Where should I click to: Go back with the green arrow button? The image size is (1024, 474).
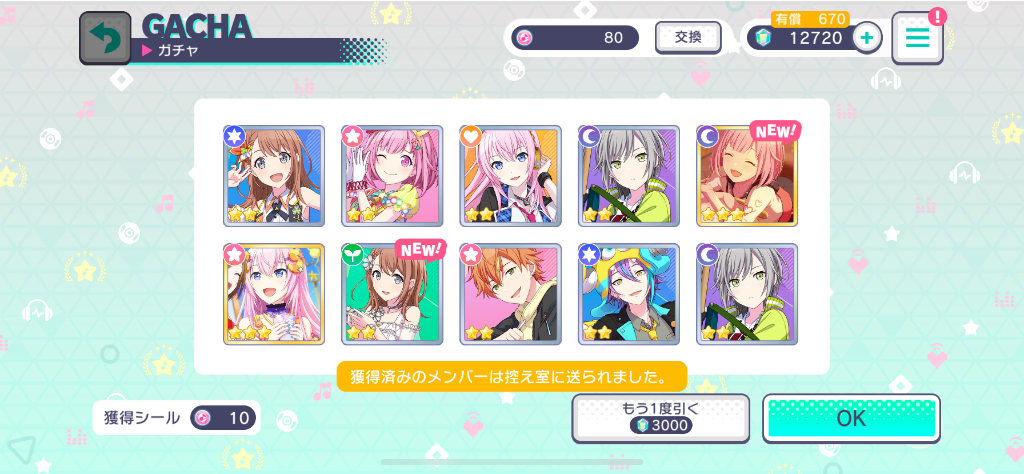pyautogui.click(x=104, y=38)
